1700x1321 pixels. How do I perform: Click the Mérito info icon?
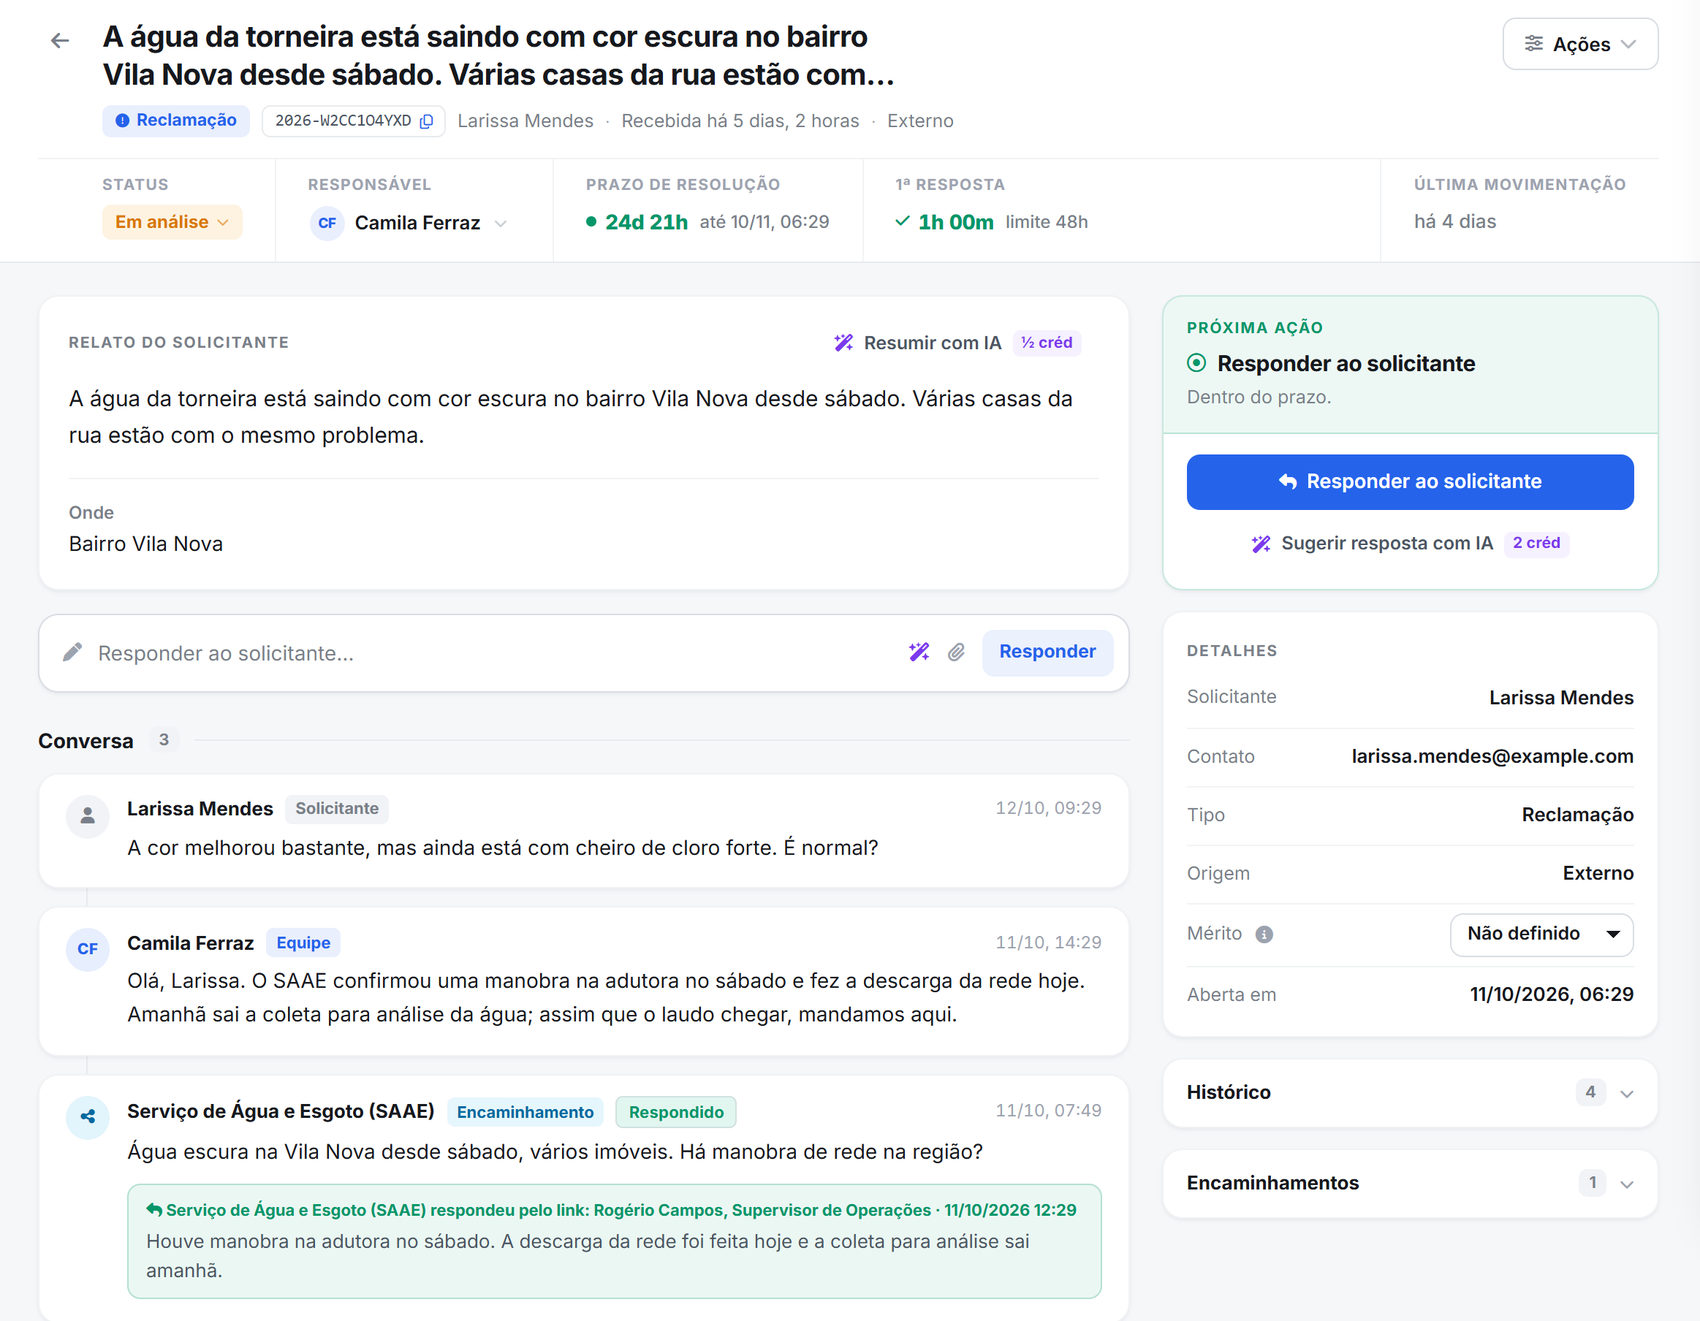(x=1264, y=934)
